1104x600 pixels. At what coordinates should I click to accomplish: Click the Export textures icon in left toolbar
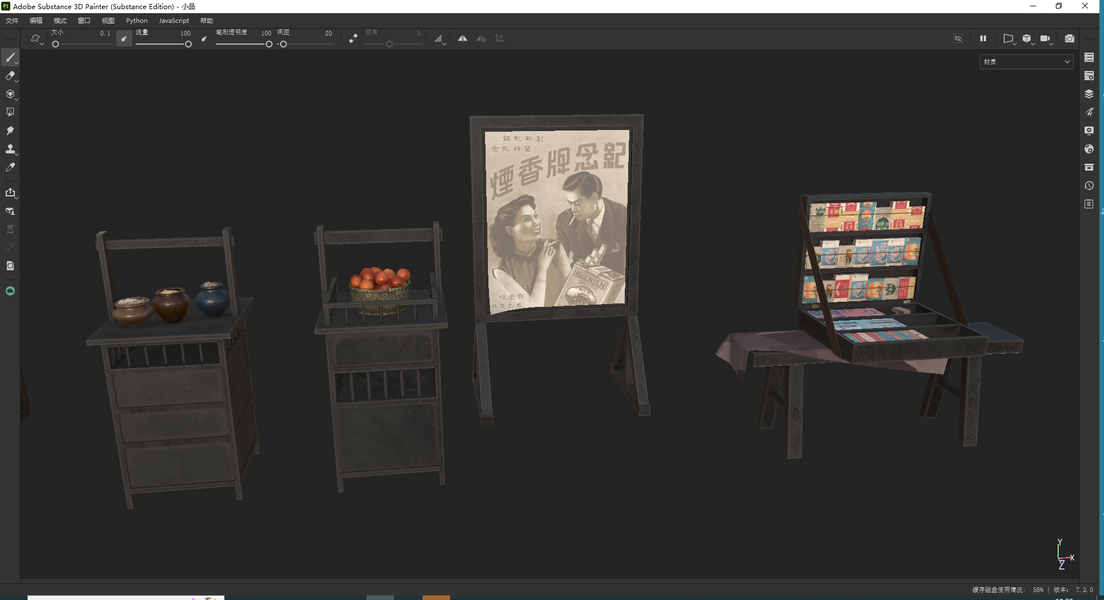pos(11,192)
